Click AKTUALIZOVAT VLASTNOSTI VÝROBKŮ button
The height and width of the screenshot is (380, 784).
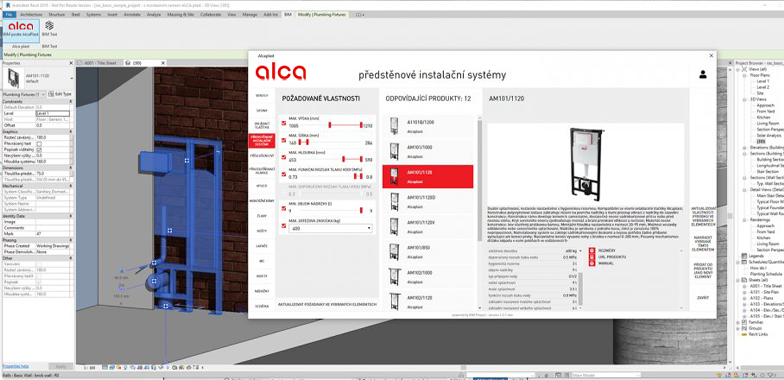tap(703, 216)
